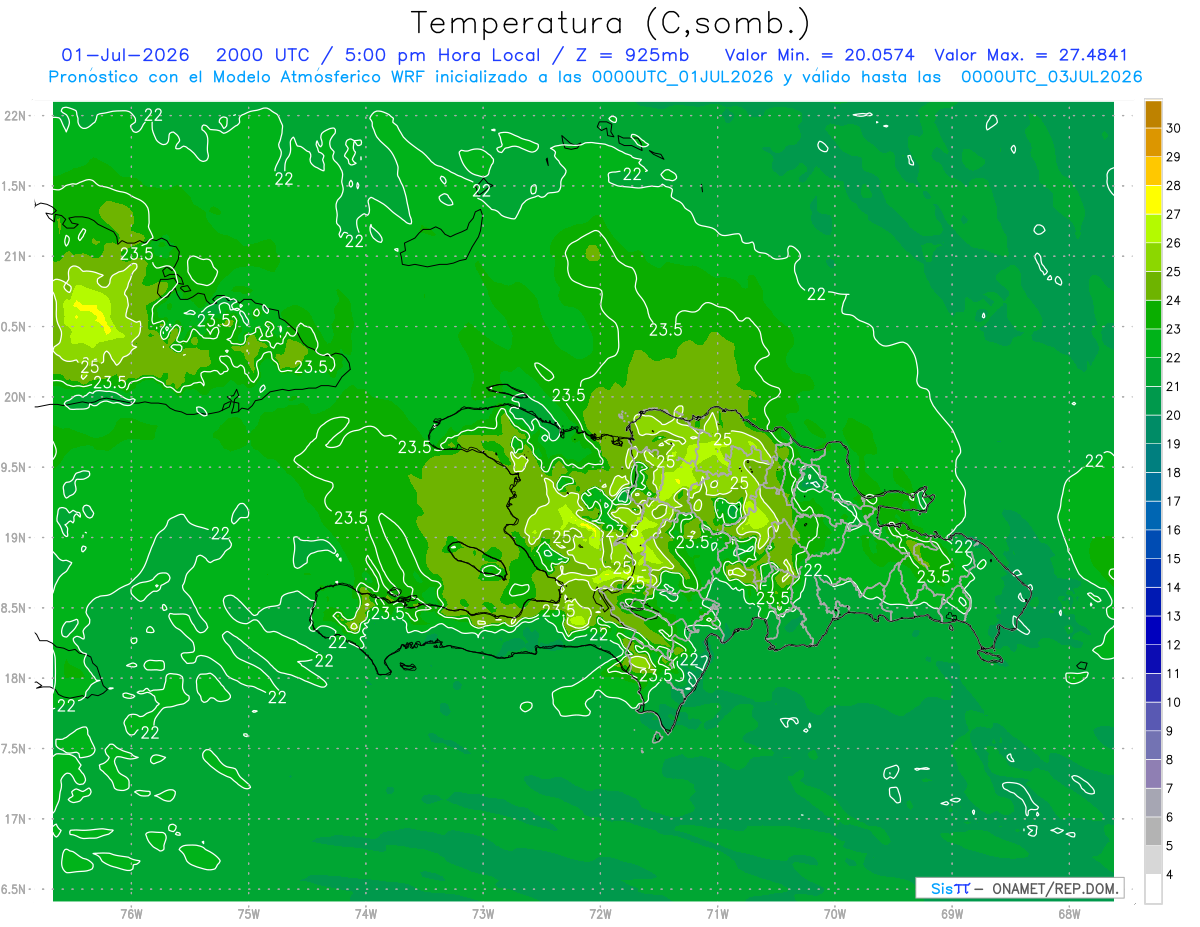Image resolution: width=1200 pixels, height=927 pixels.
Task: Click the '76W' longitude axis label
Action: click(x=131, y=913)
